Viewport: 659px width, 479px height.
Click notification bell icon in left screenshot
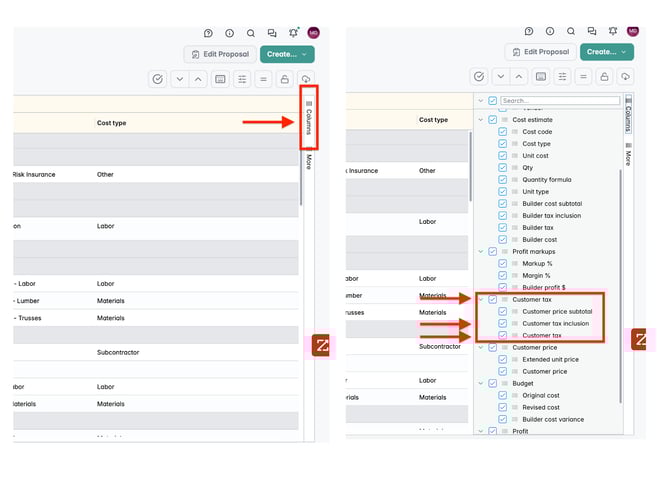click(x=293, y=33)
